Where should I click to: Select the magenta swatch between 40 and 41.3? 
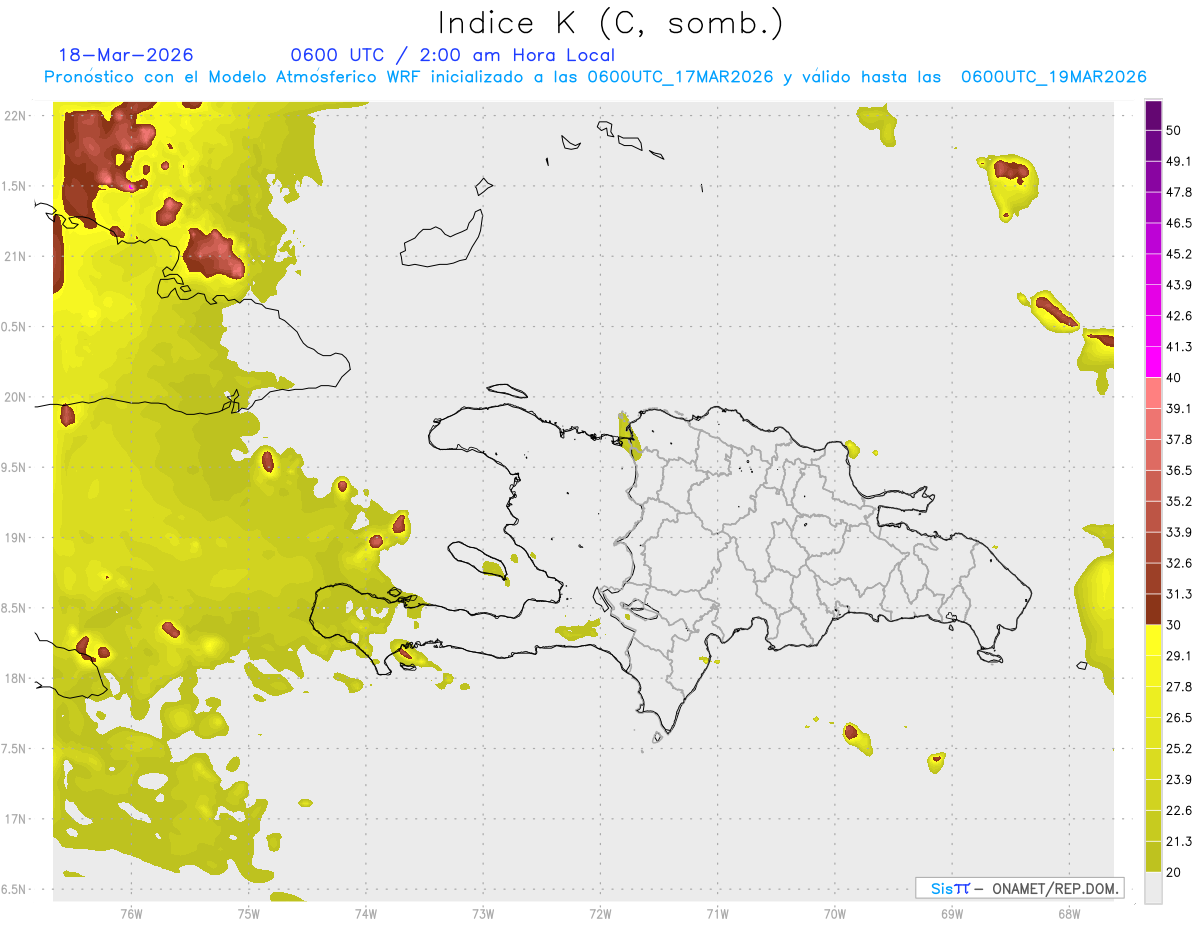point(1153,362)
